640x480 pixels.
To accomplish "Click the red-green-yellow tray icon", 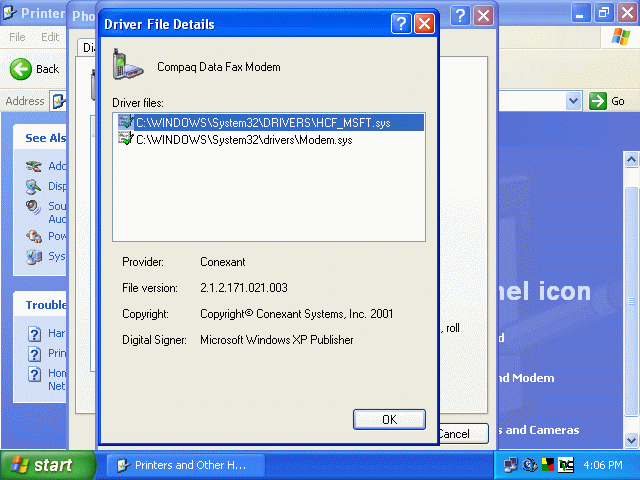I will [x=548, y=464].
